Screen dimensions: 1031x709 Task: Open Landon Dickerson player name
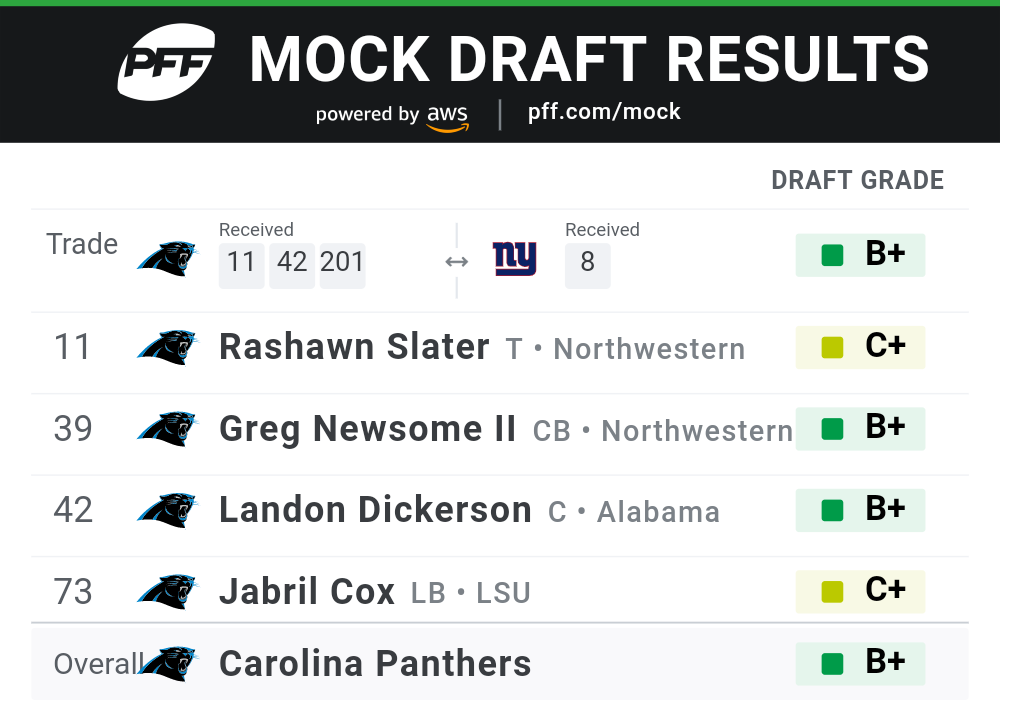(375, 510)
